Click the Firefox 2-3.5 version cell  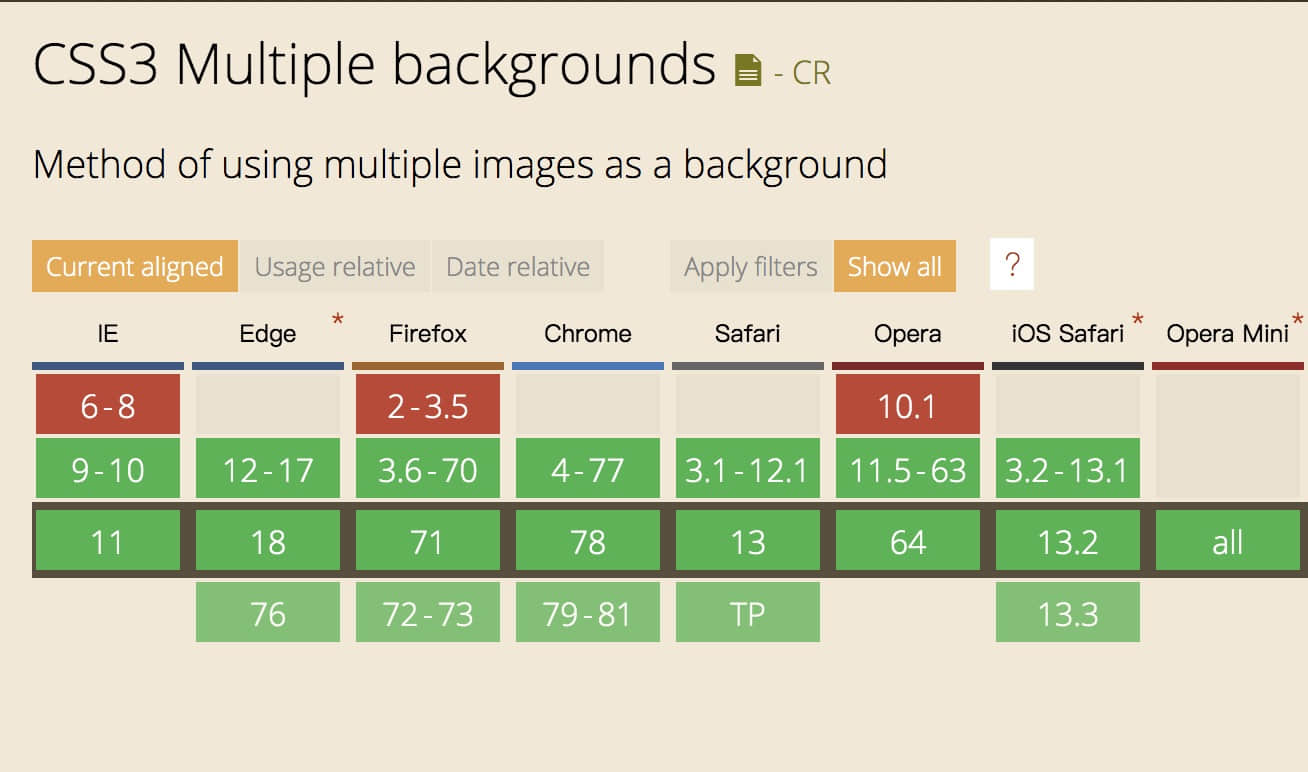pos(428,404)
